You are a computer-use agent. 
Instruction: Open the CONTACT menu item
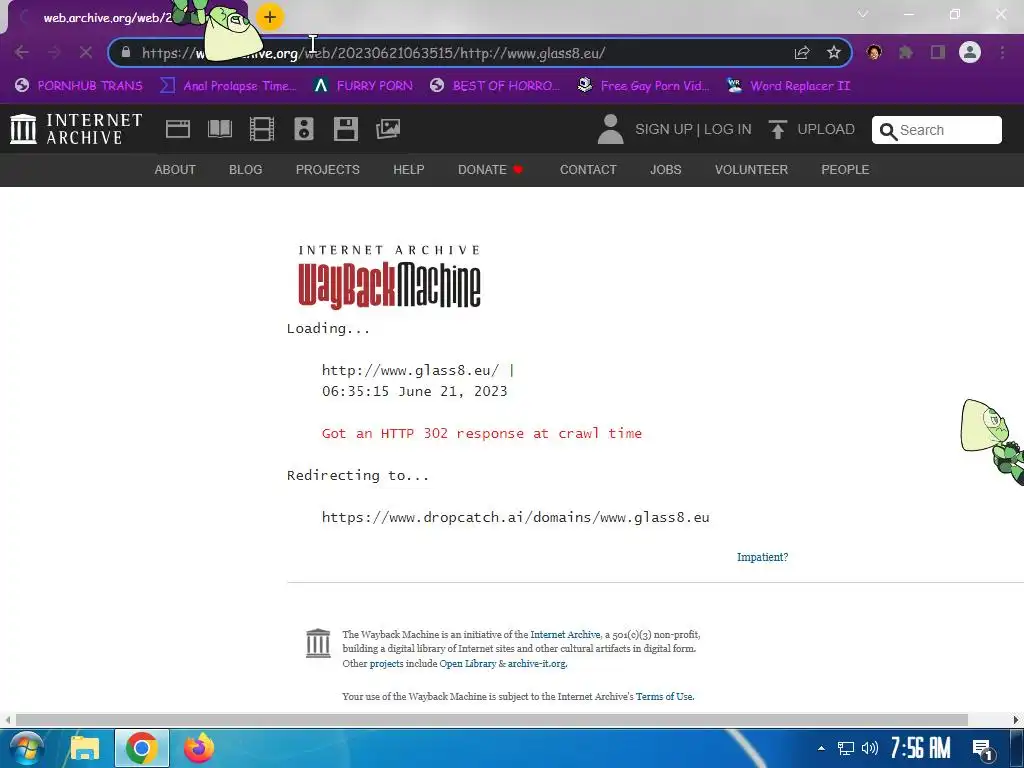click(588, 170)
